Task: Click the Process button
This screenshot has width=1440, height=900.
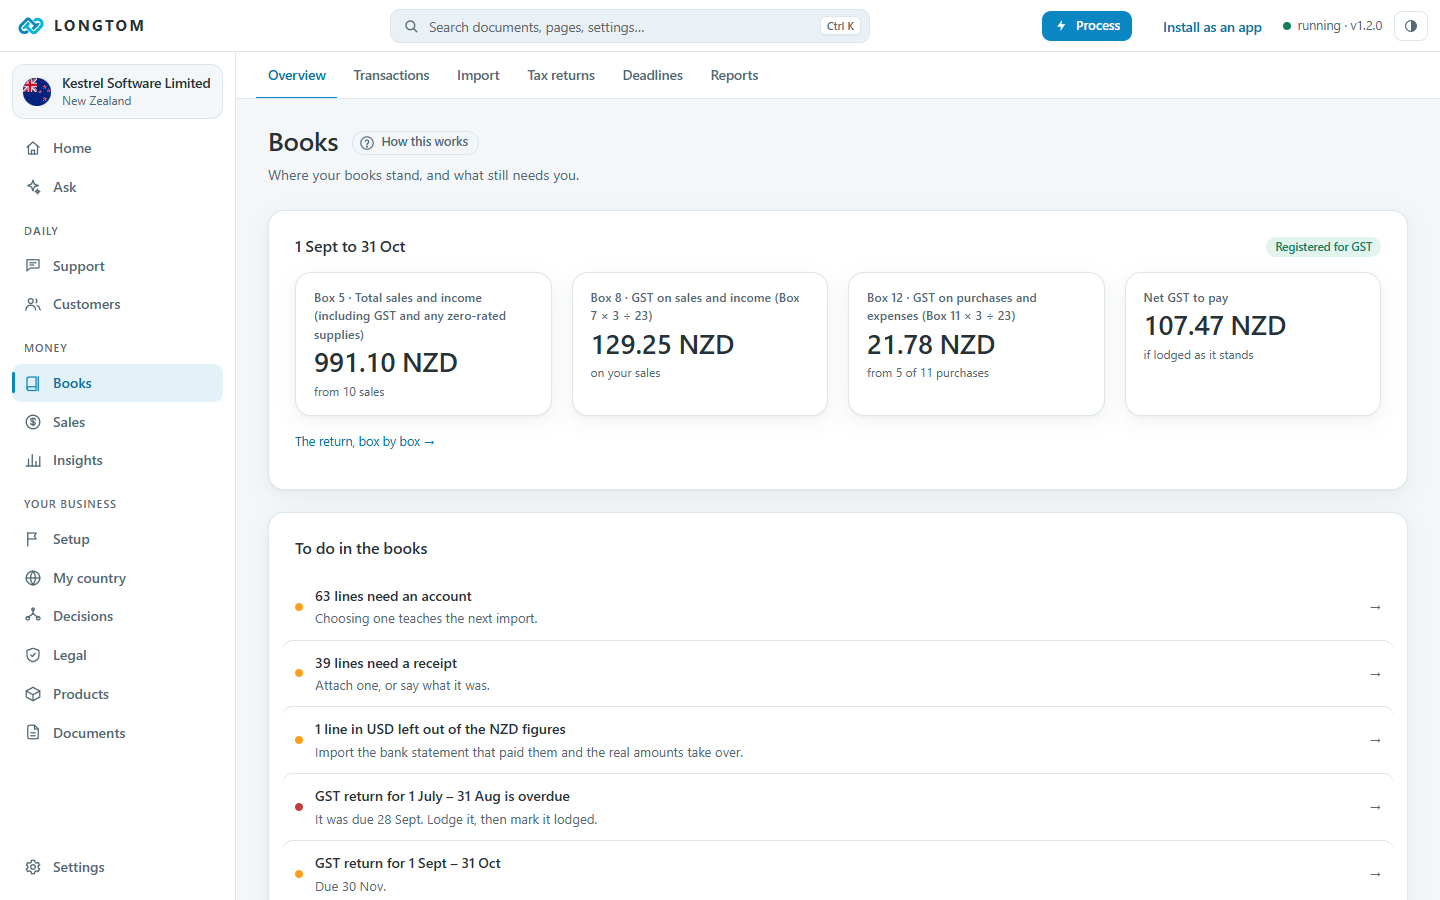Action: [1087, 26]
